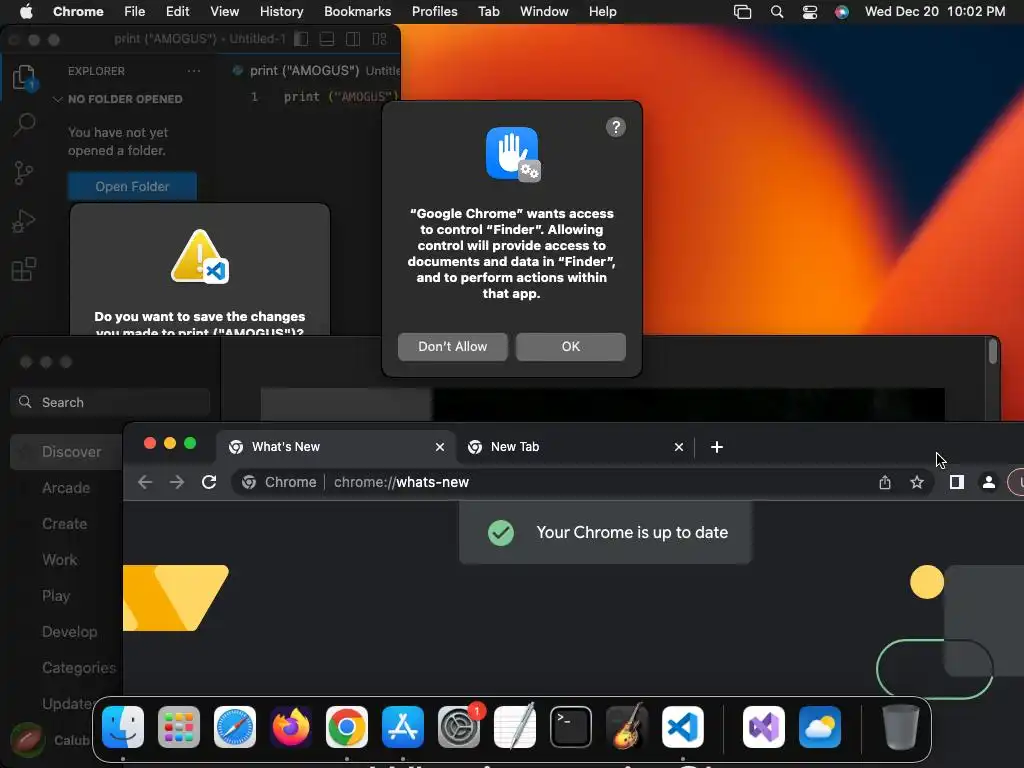Screen dimensions: 1024x768
Task: Open App Store from the Dock
Action: (x=403, y=727)
